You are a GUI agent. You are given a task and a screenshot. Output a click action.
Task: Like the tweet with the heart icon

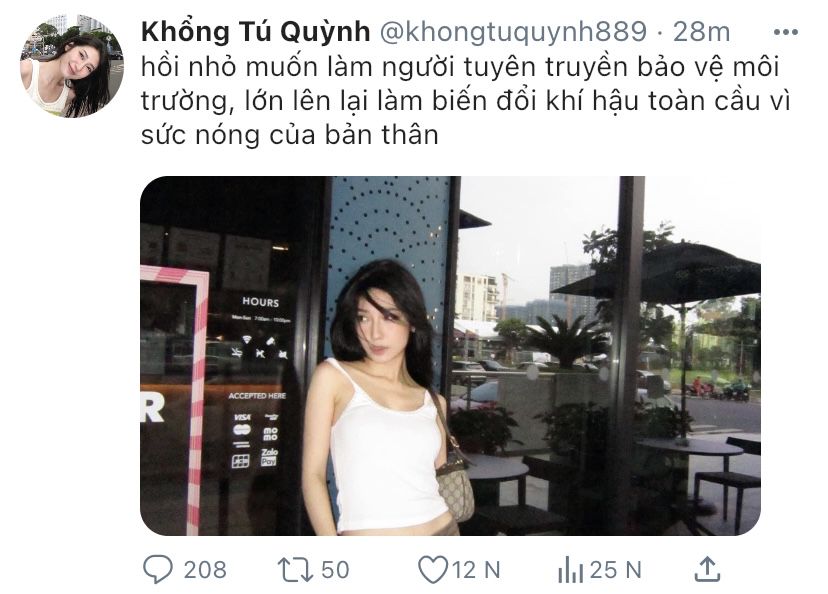pyautogui.click(x=432, y=570)
